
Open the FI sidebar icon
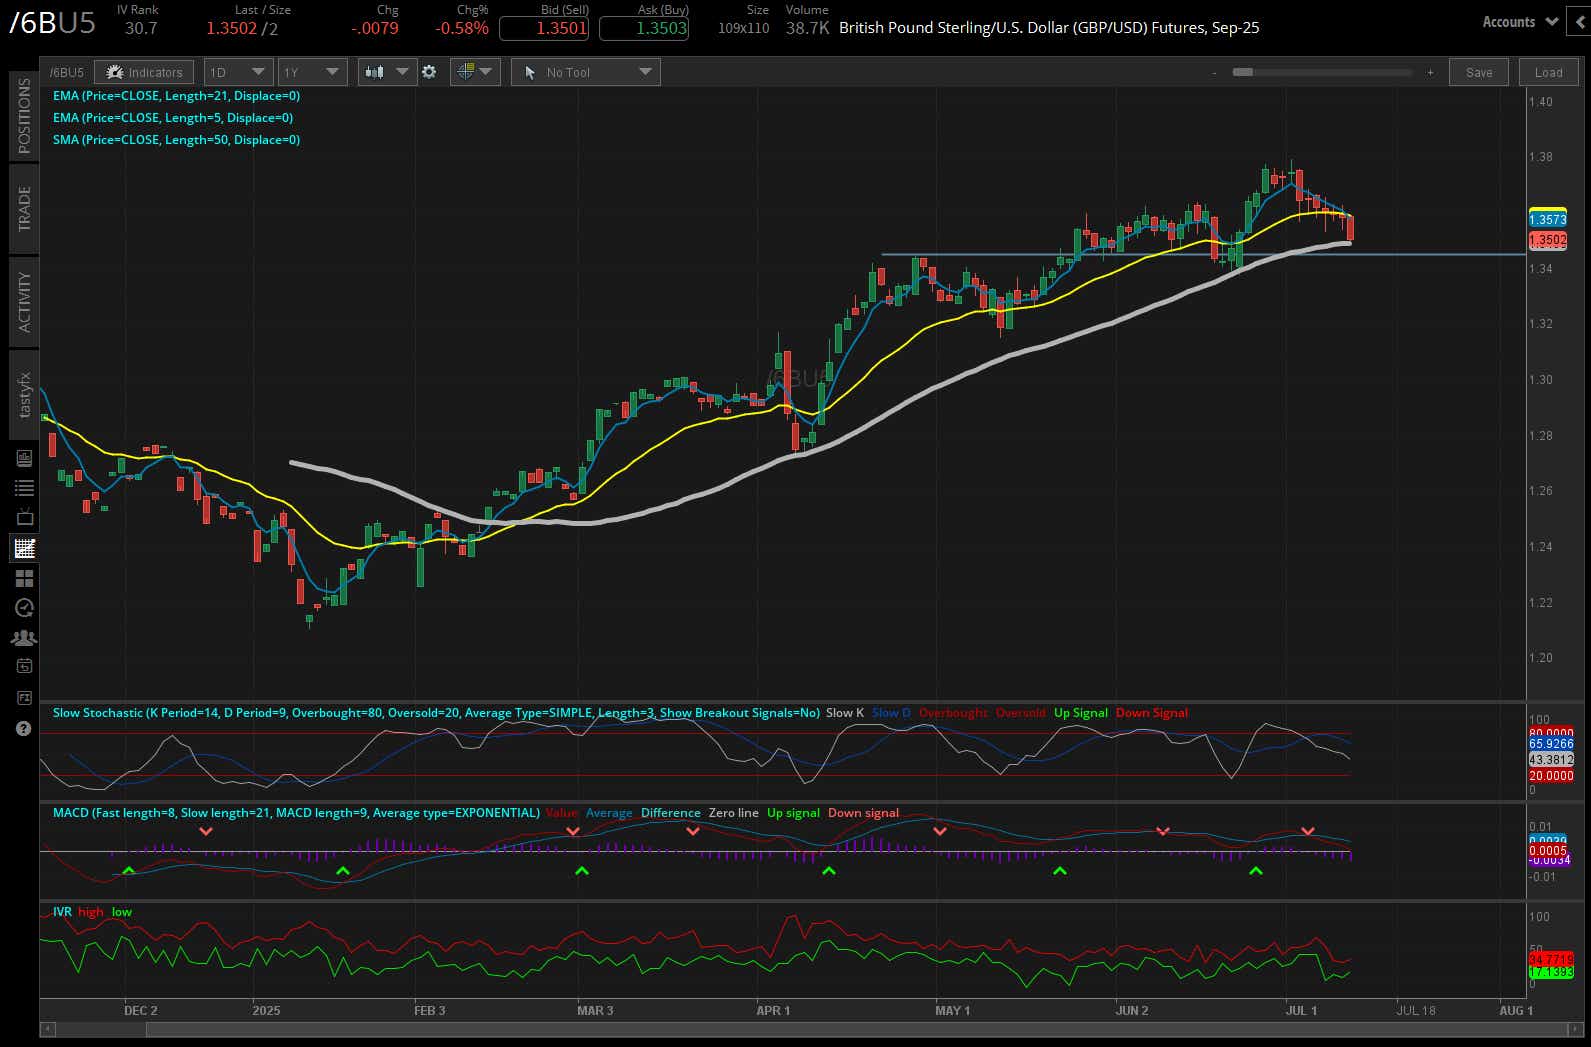pyautogui.click(x=24, y=697)
